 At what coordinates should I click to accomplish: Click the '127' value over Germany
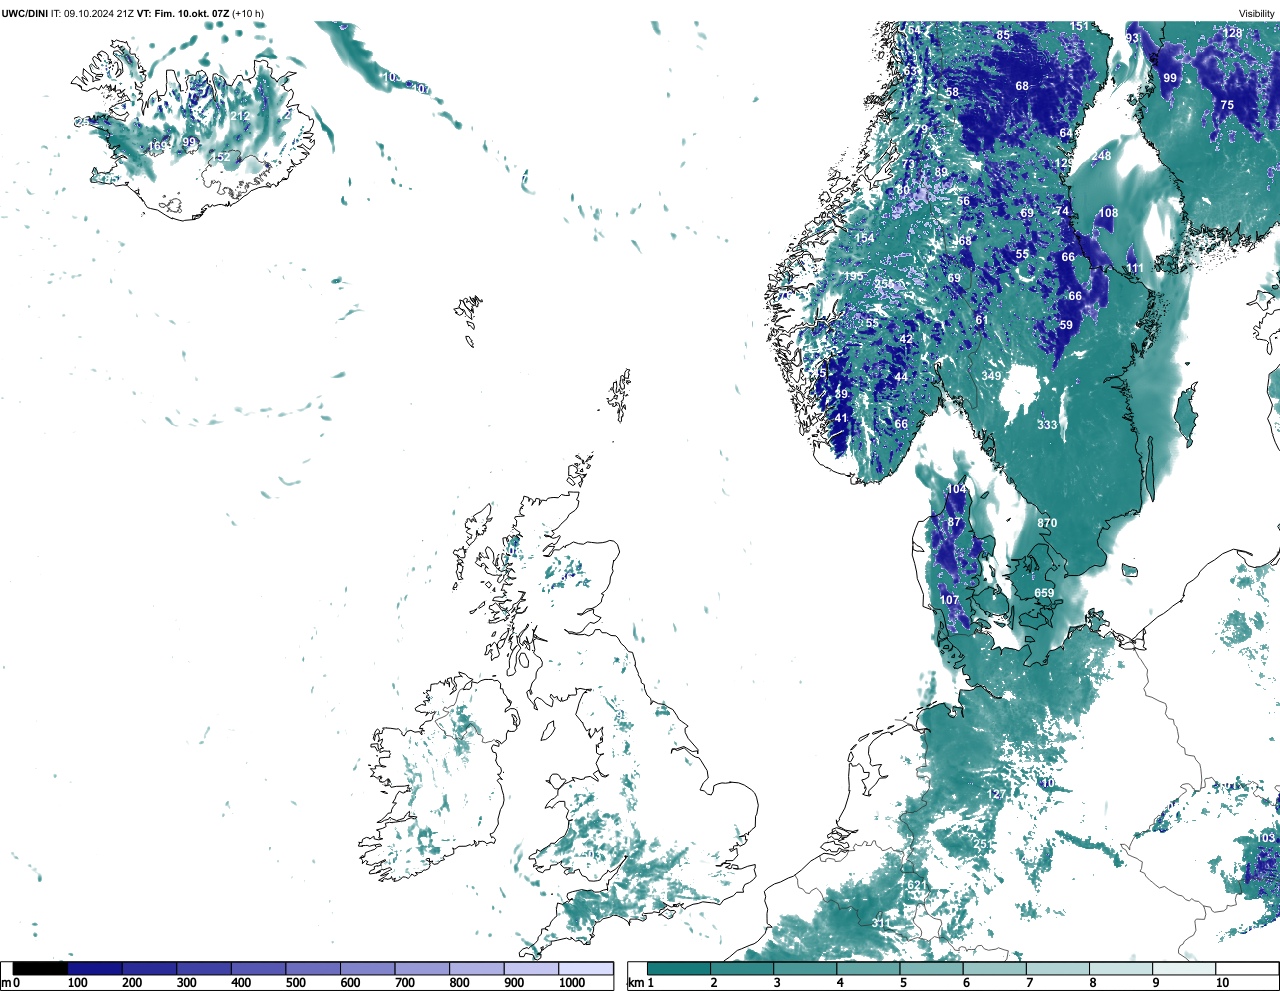(x=996, y=794)
